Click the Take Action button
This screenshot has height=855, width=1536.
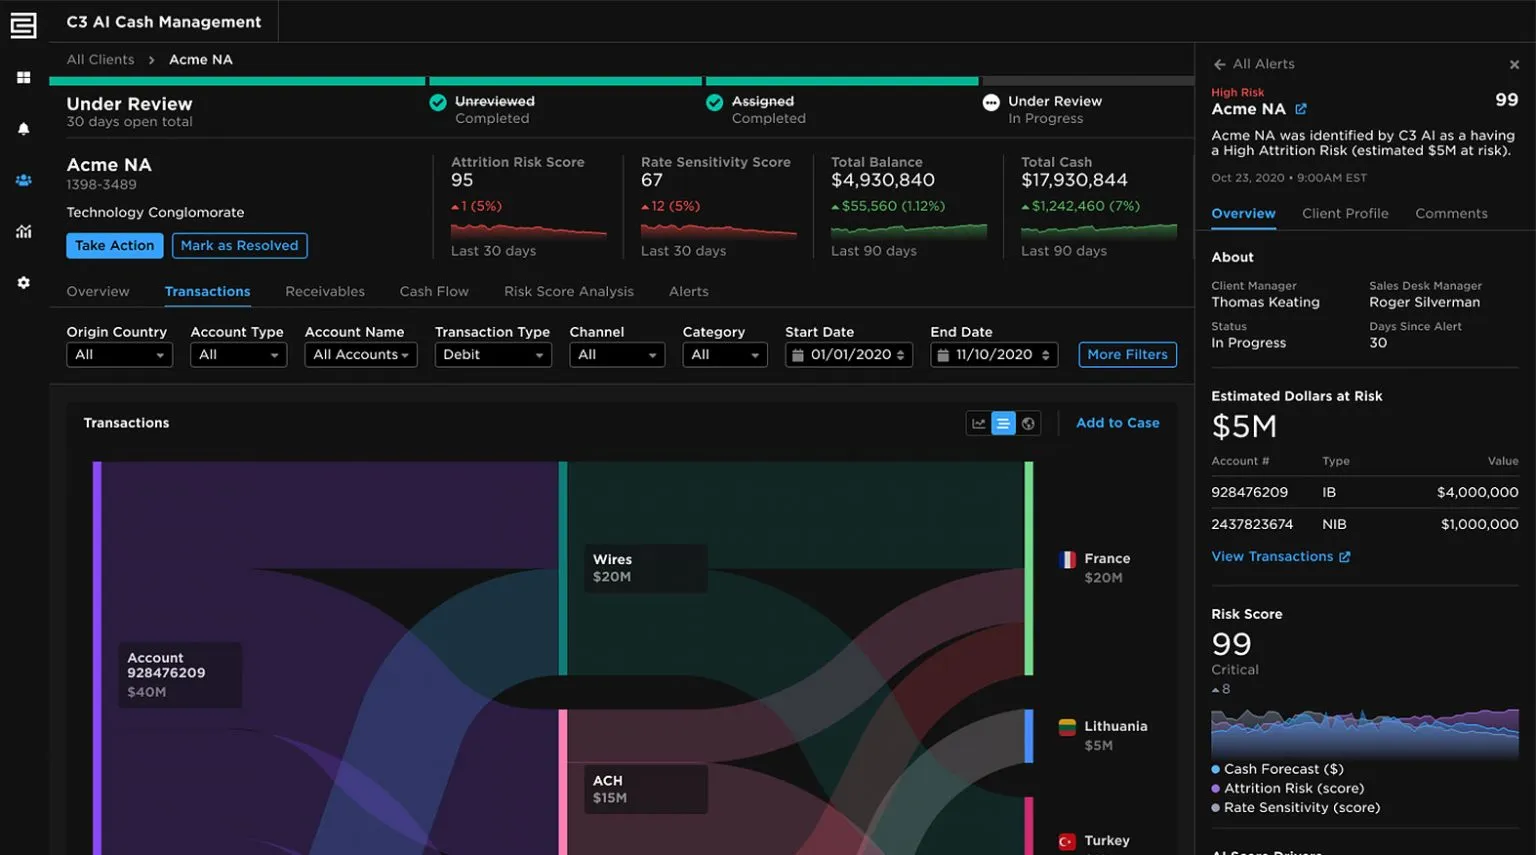(x=115, y=246)
